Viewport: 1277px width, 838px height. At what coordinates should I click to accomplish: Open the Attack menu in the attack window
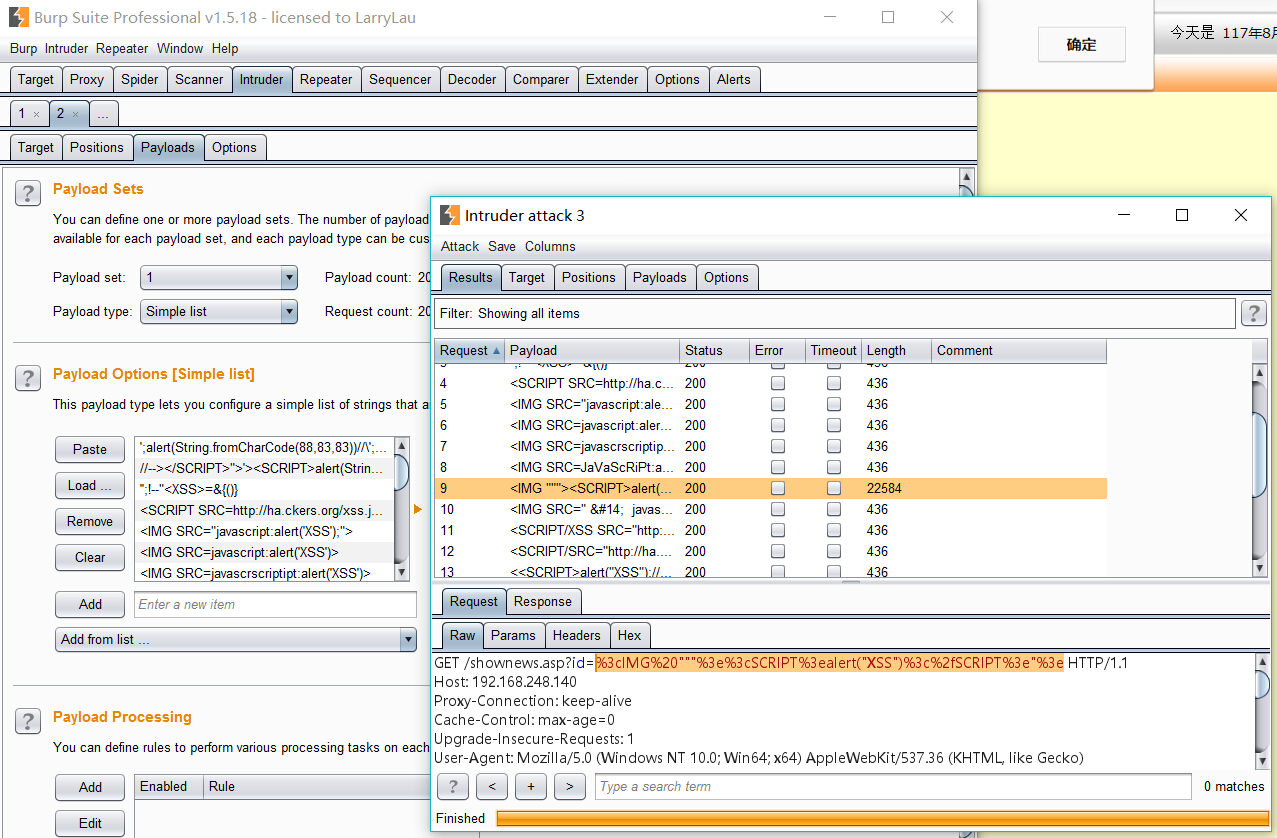[460, 246]
